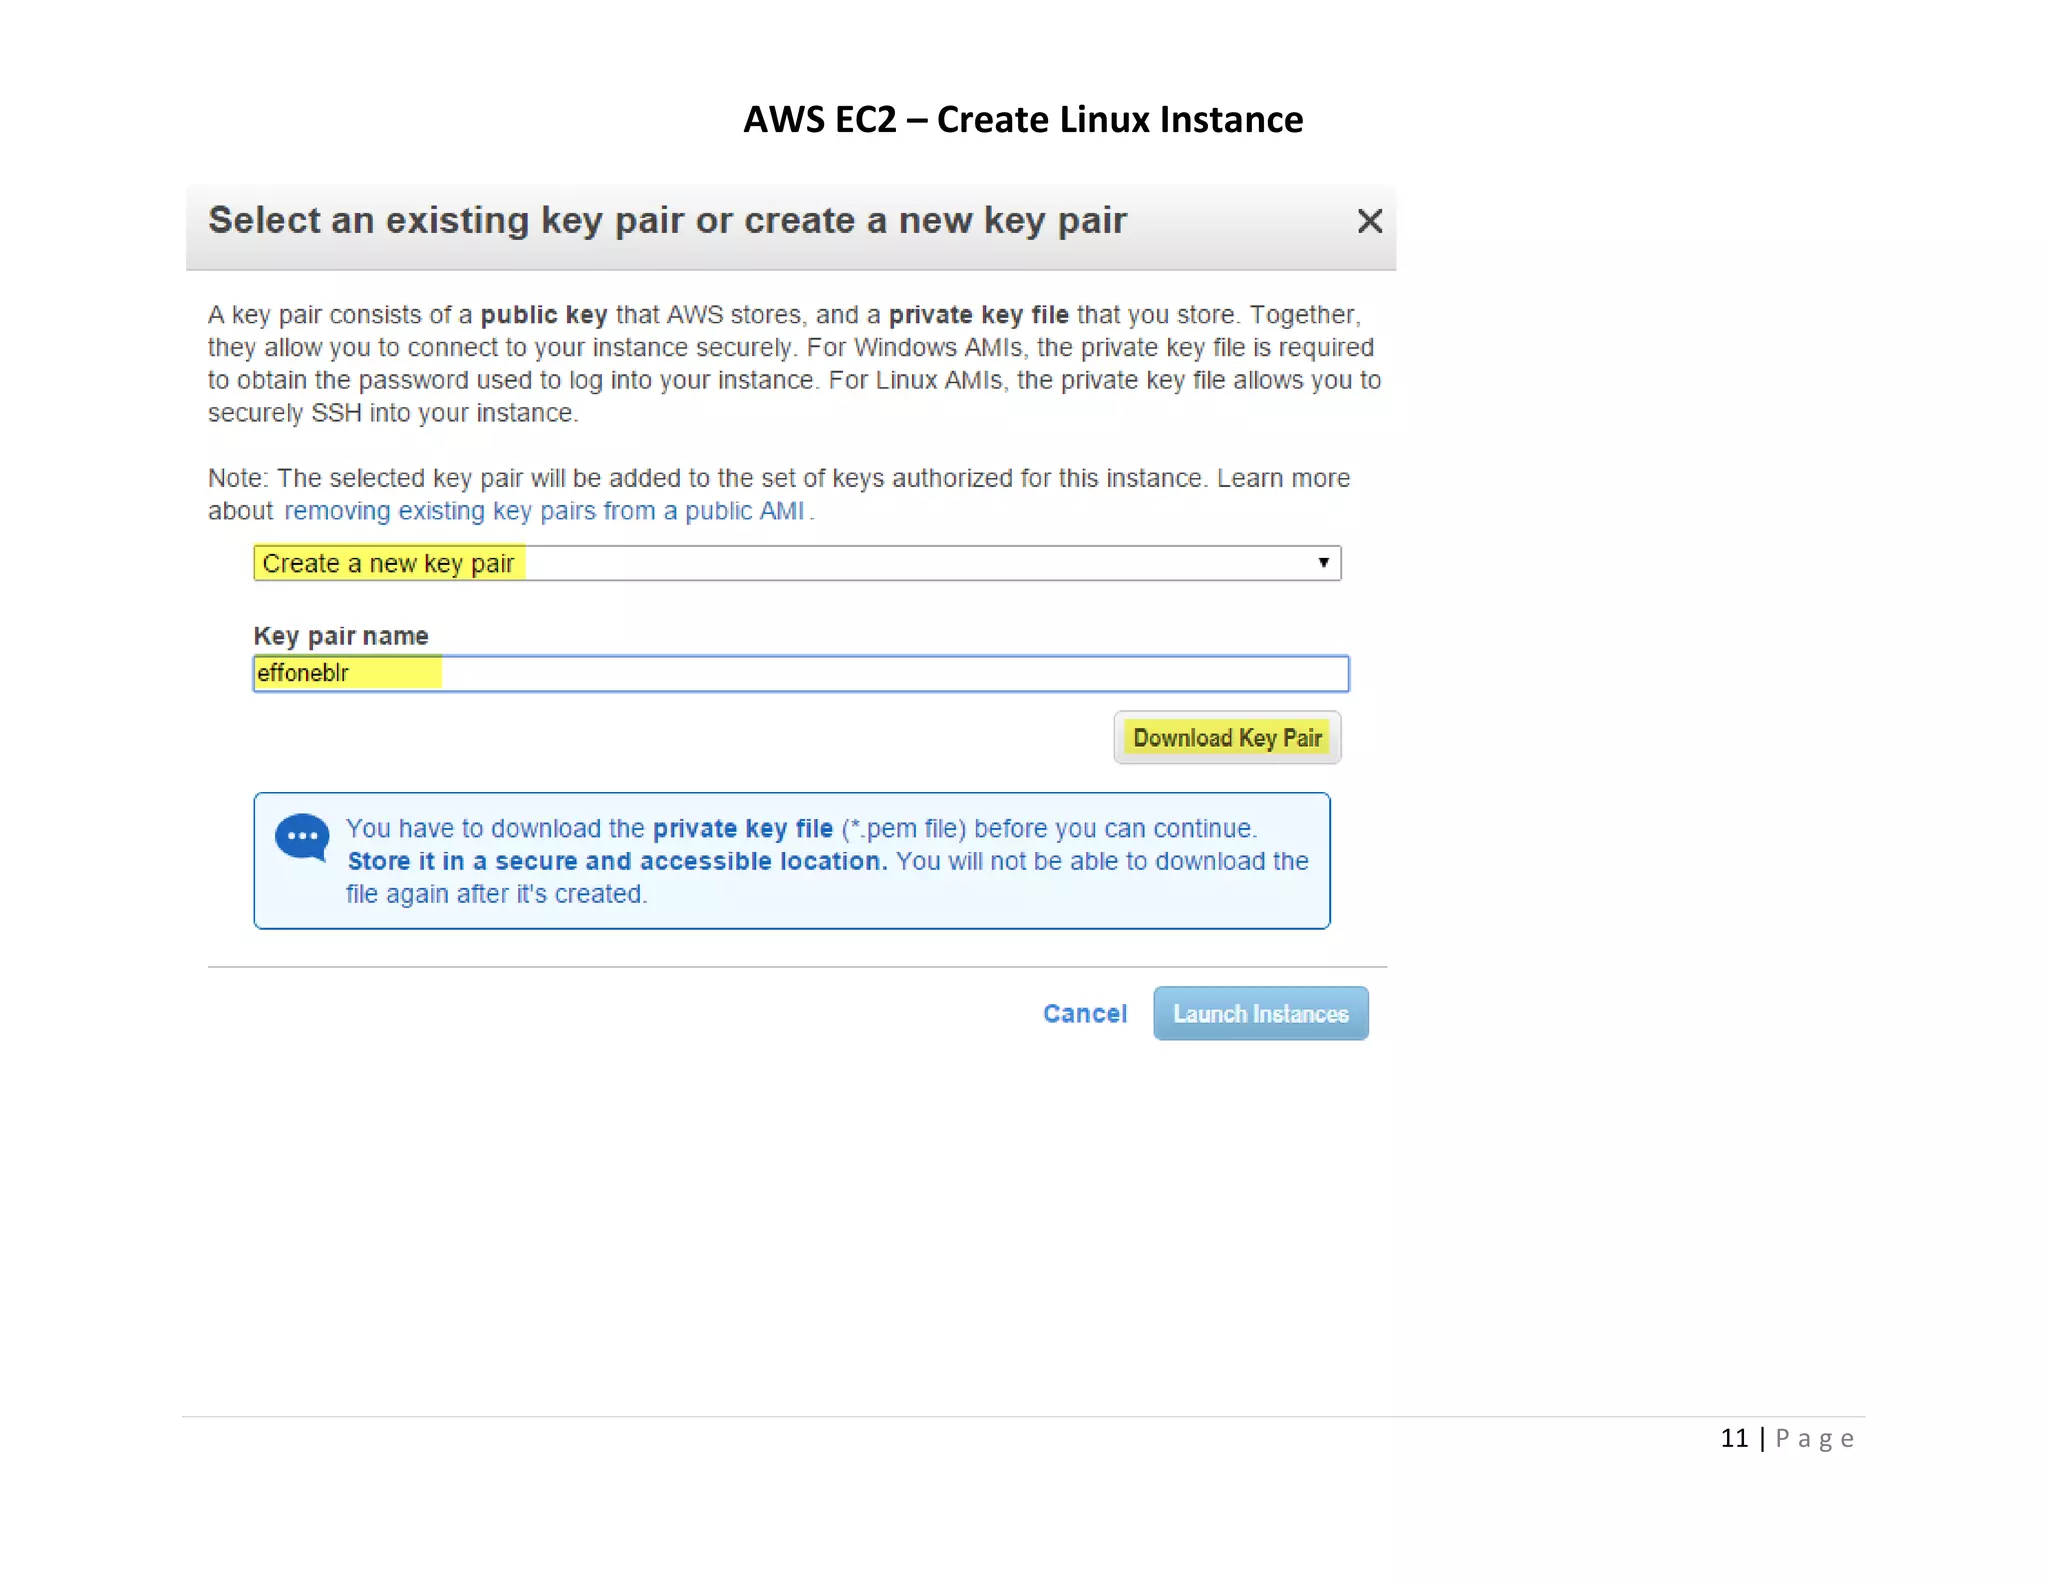Open the Create a new key pair dropdown
Viewport: 2048px width, 1582px height.
[x=797, y=563]
